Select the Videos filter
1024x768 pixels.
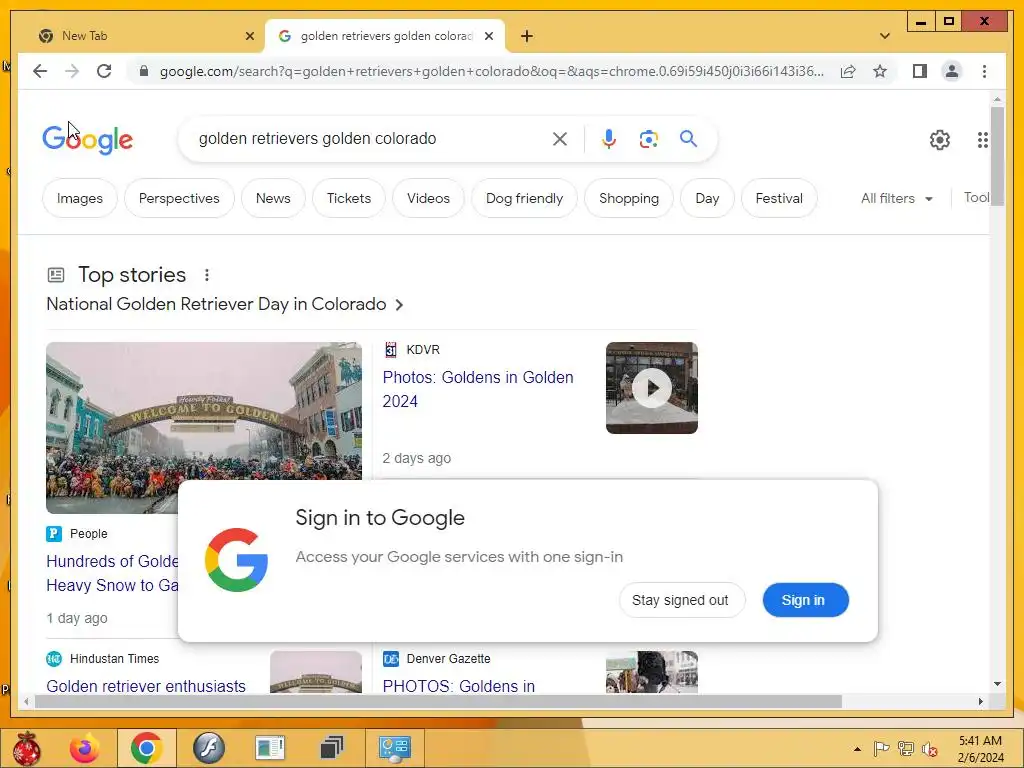428,199
